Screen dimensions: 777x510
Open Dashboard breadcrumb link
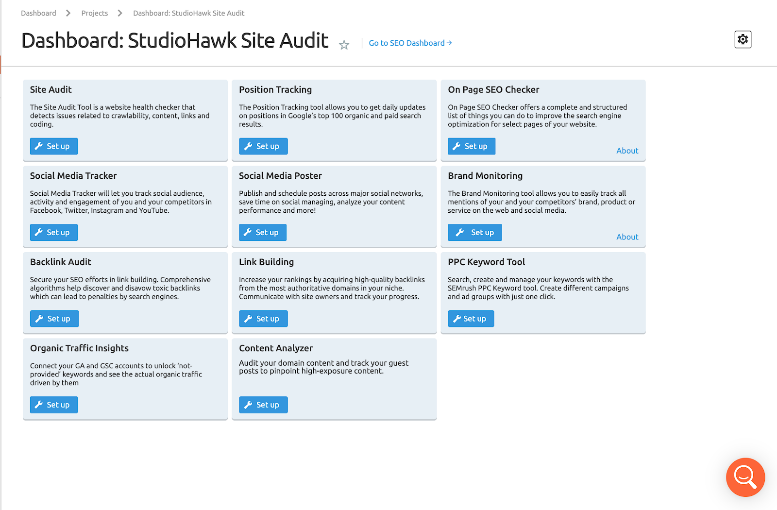[38, 13]
